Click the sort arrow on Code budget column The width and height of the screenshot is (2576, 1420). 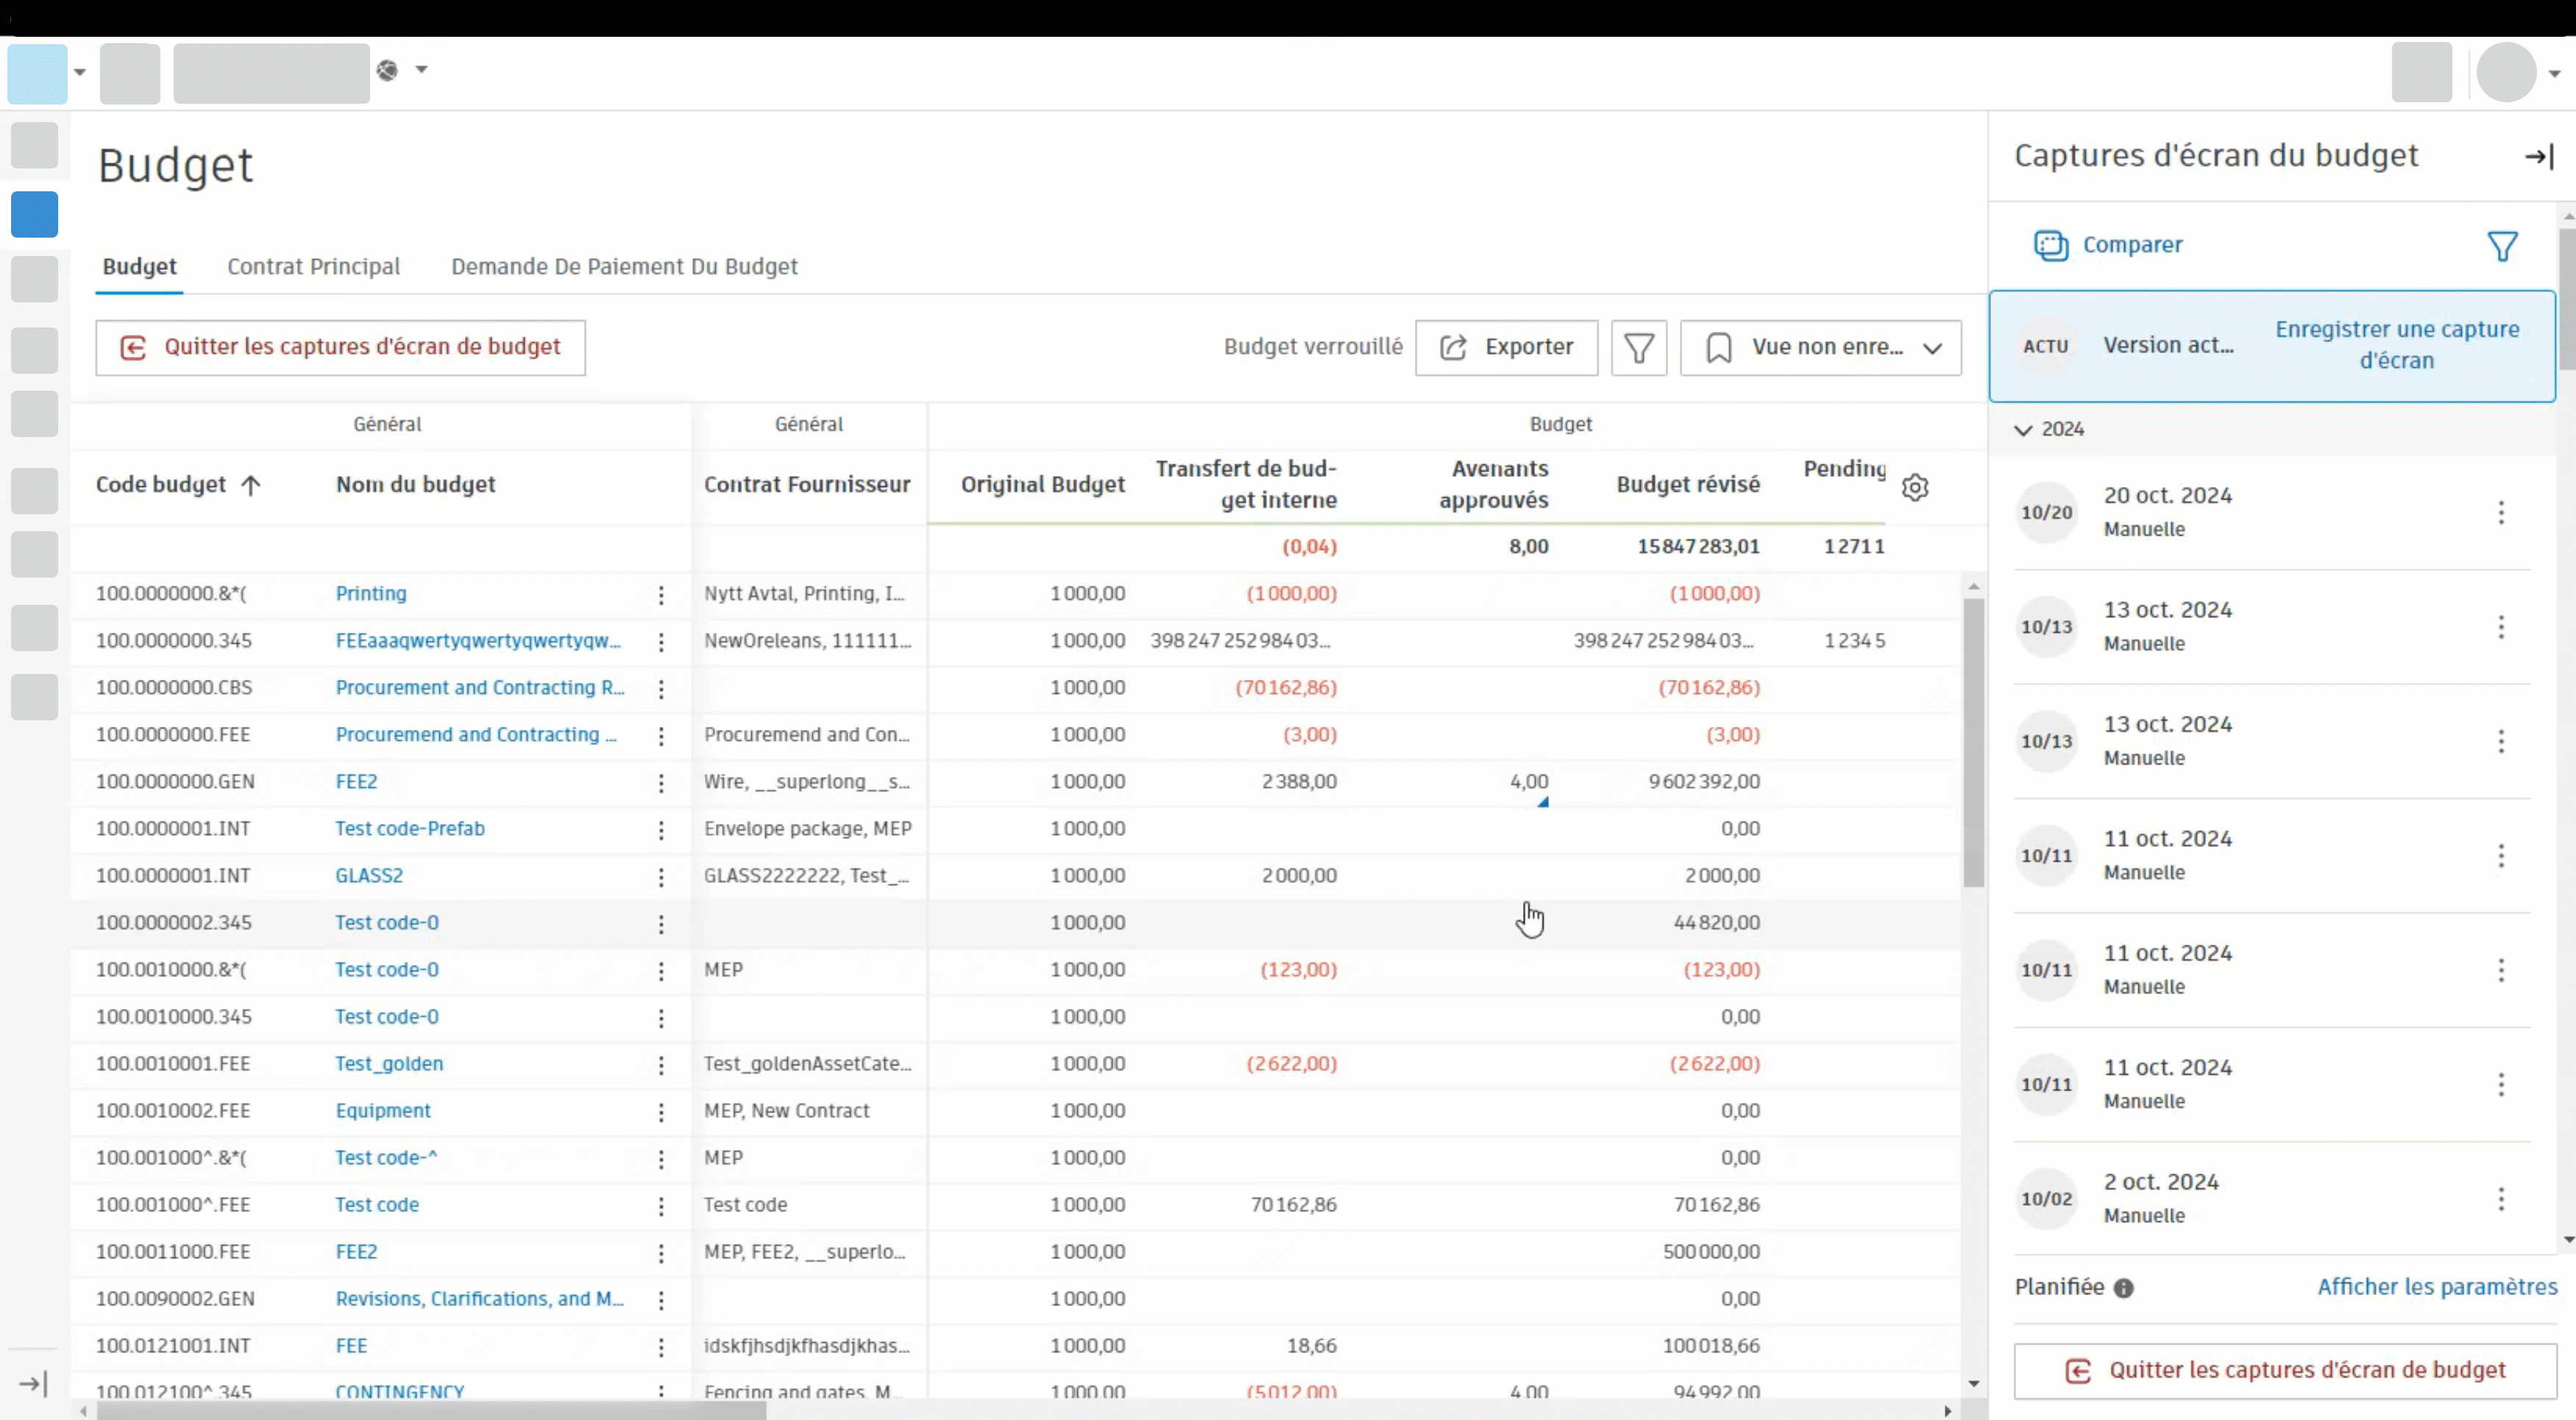click(x=251, y=485)
